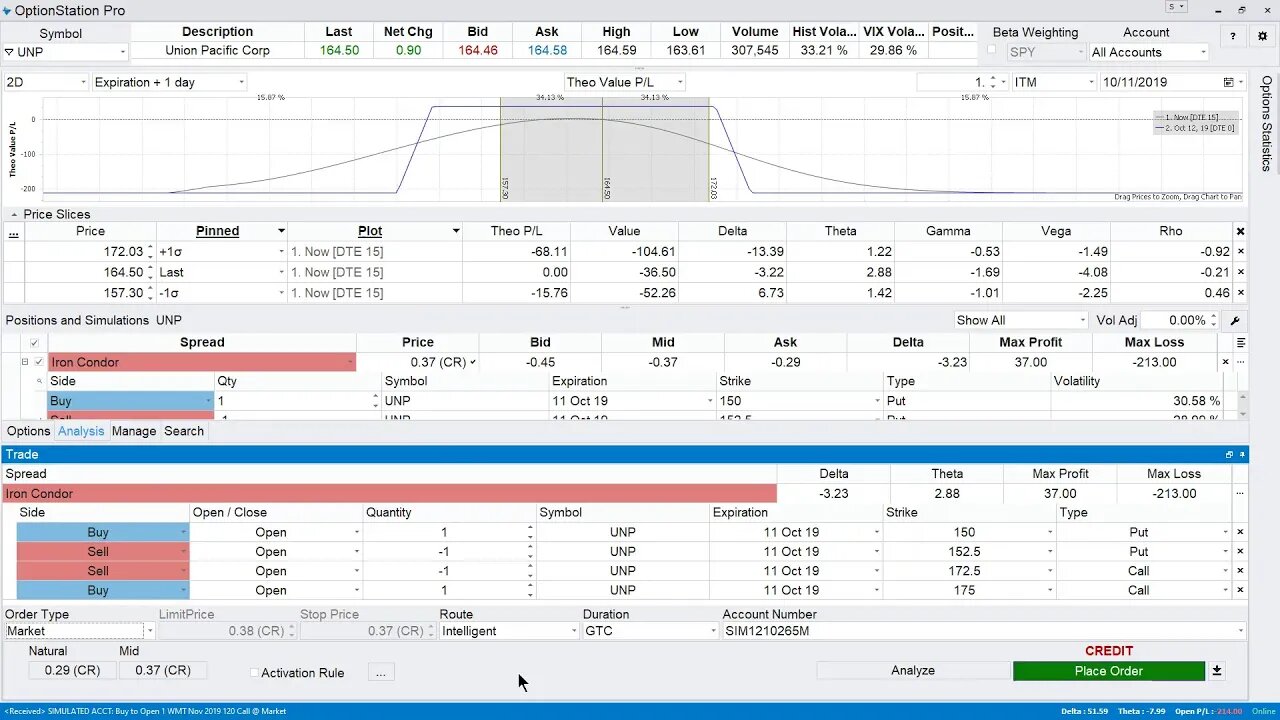Toggle the select-all checkbox in Spread header

[x=34, y=343]
